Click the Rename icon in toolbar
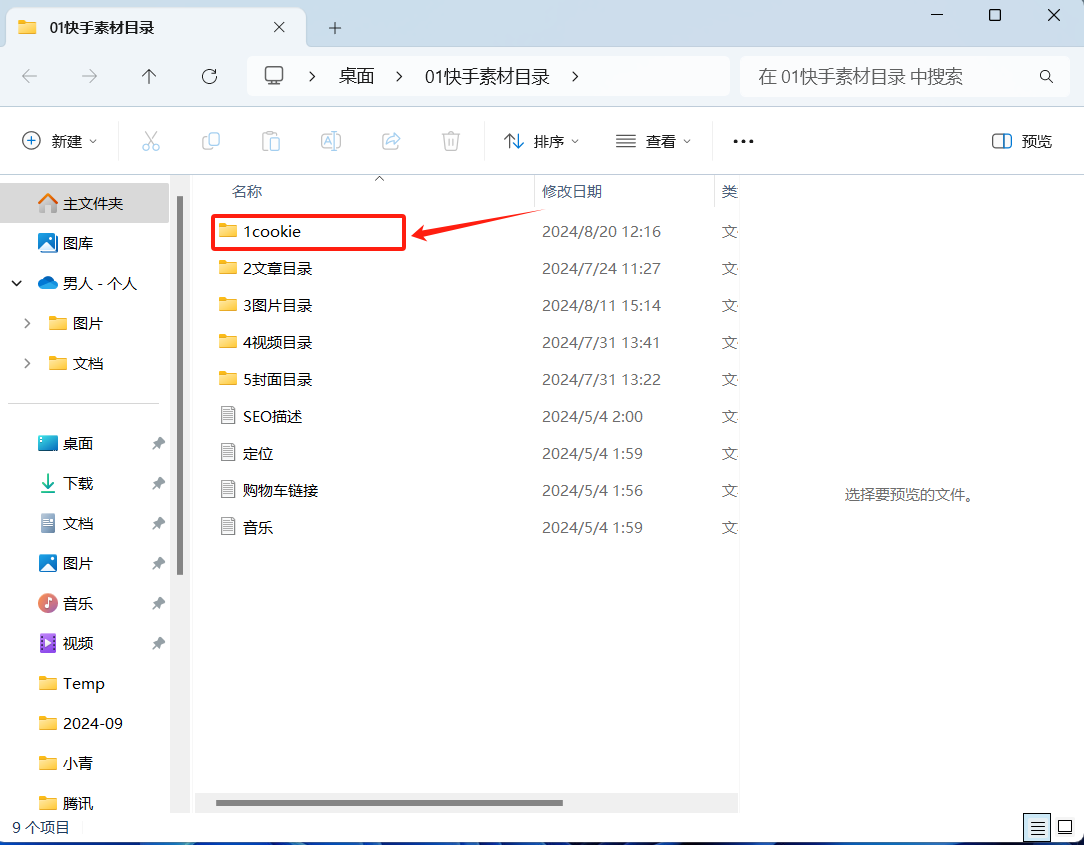 tap(331, 141)
